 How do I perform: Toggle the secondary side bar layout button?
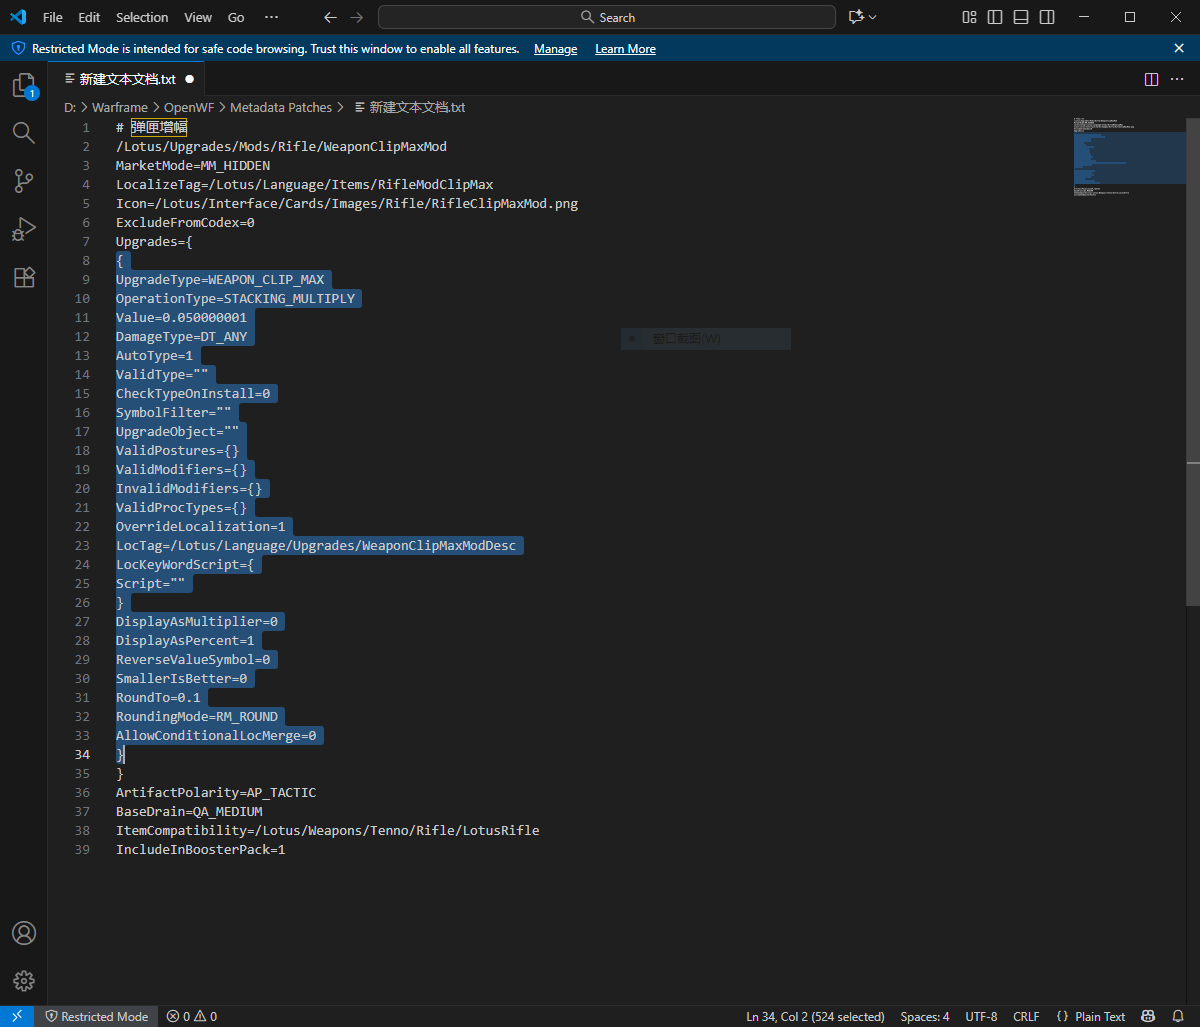(x=1047, y=17)
